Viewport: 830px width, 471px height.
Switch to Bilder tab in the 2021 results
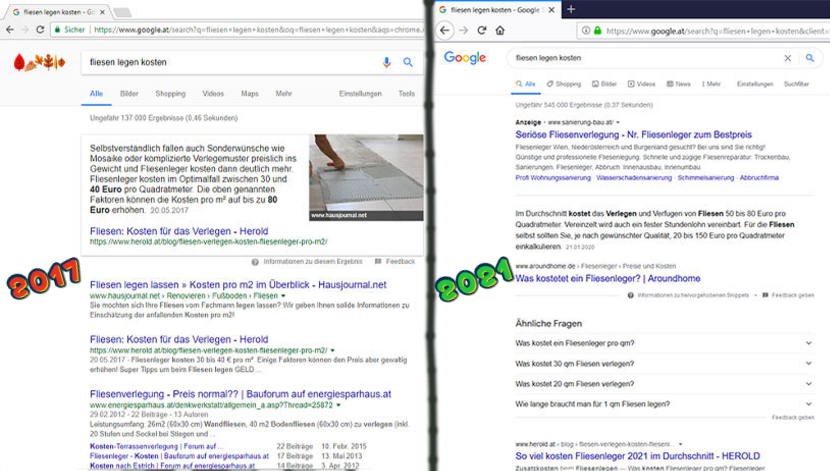click(604, 84)
